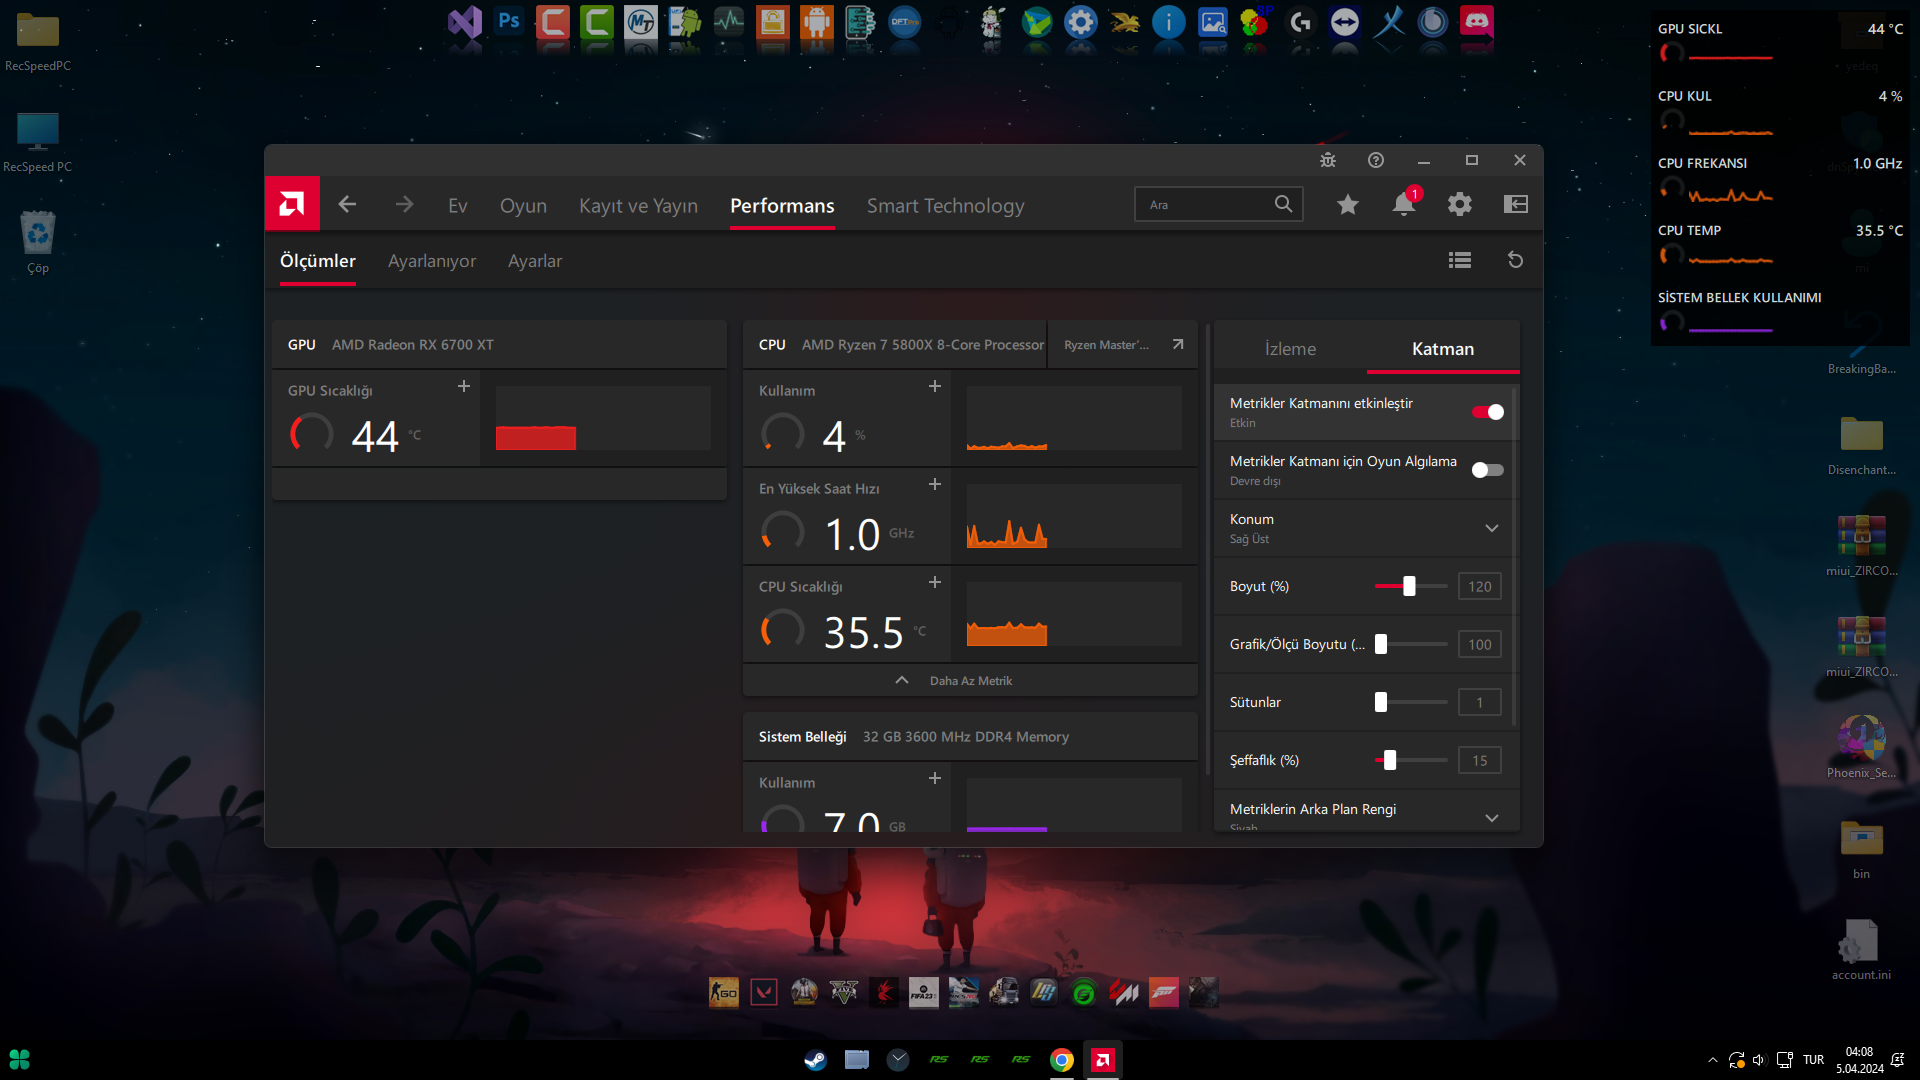Viewport: 1920px width, 1080px height.
Task: Open the help question mark icon
Action: (x=1376, y=160)
